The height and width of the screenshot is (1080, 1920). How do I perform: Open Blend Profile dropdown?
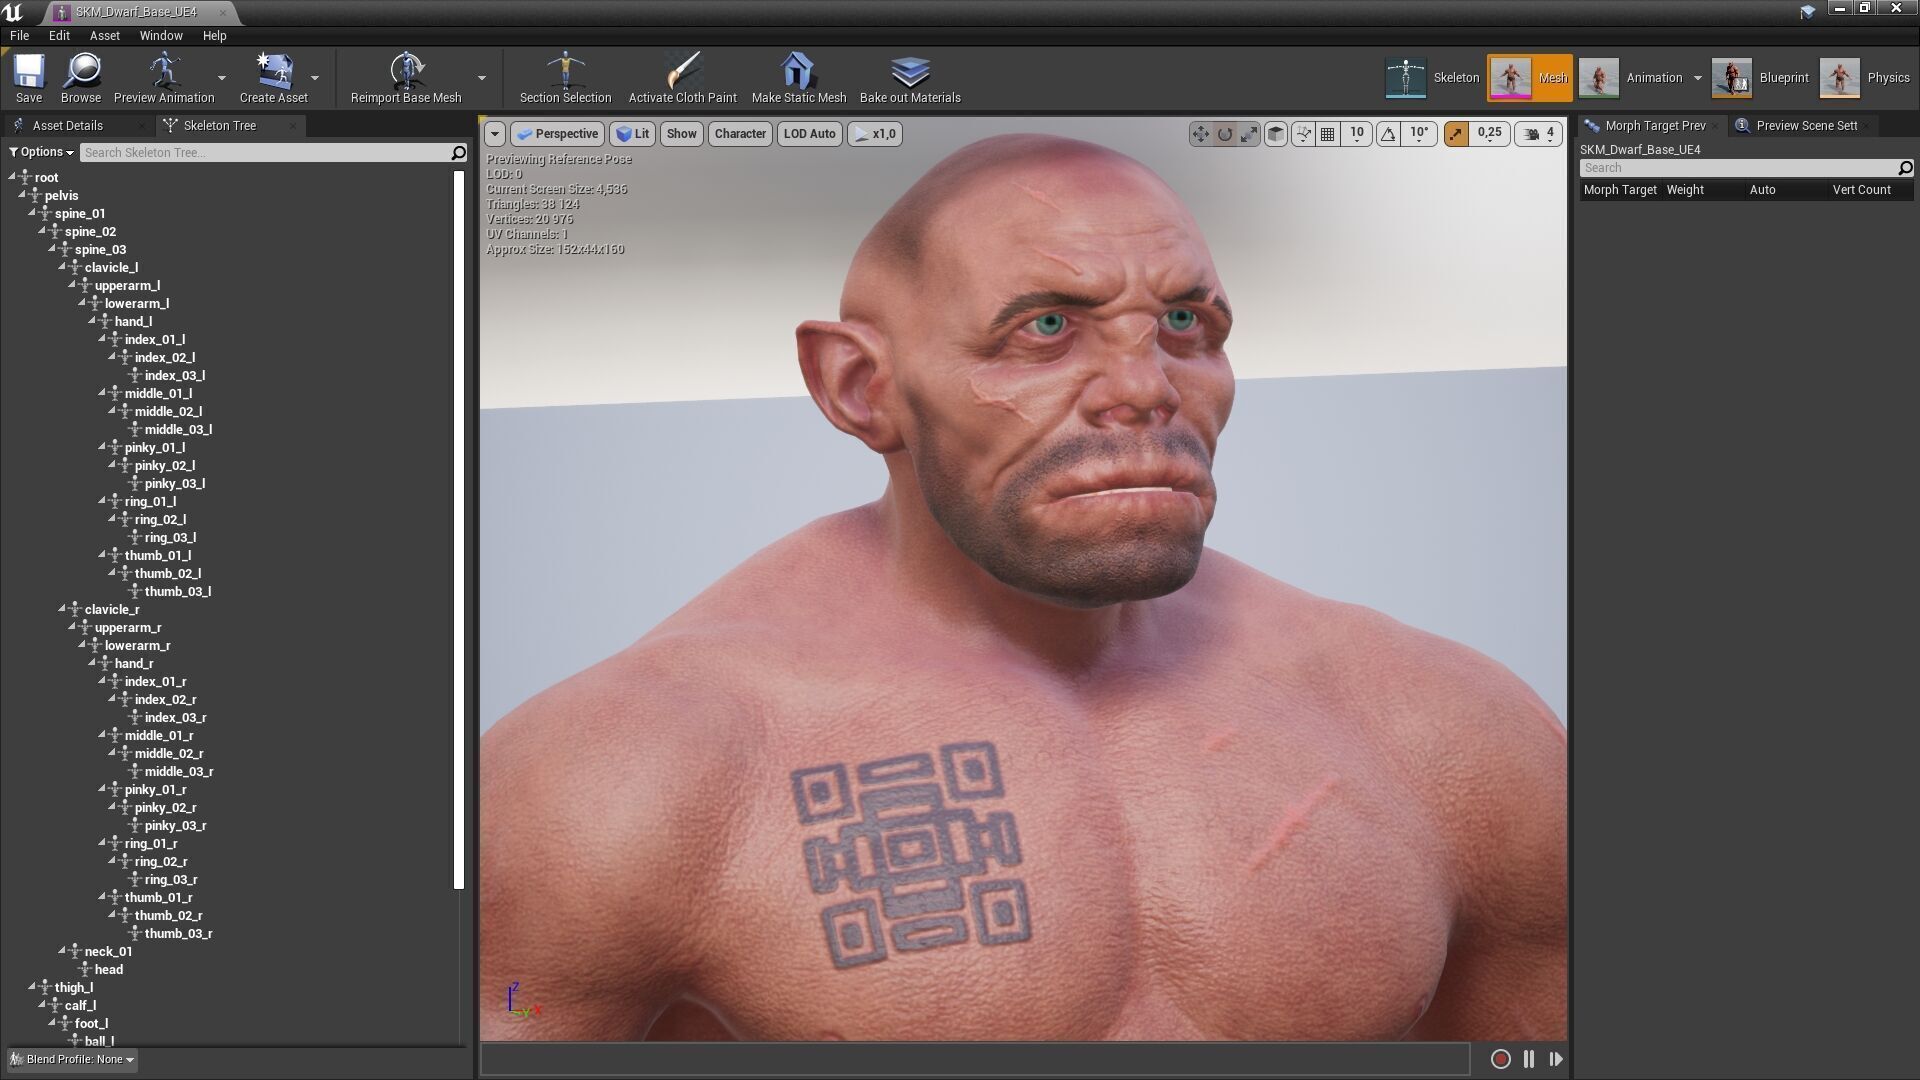point(72,1059)
